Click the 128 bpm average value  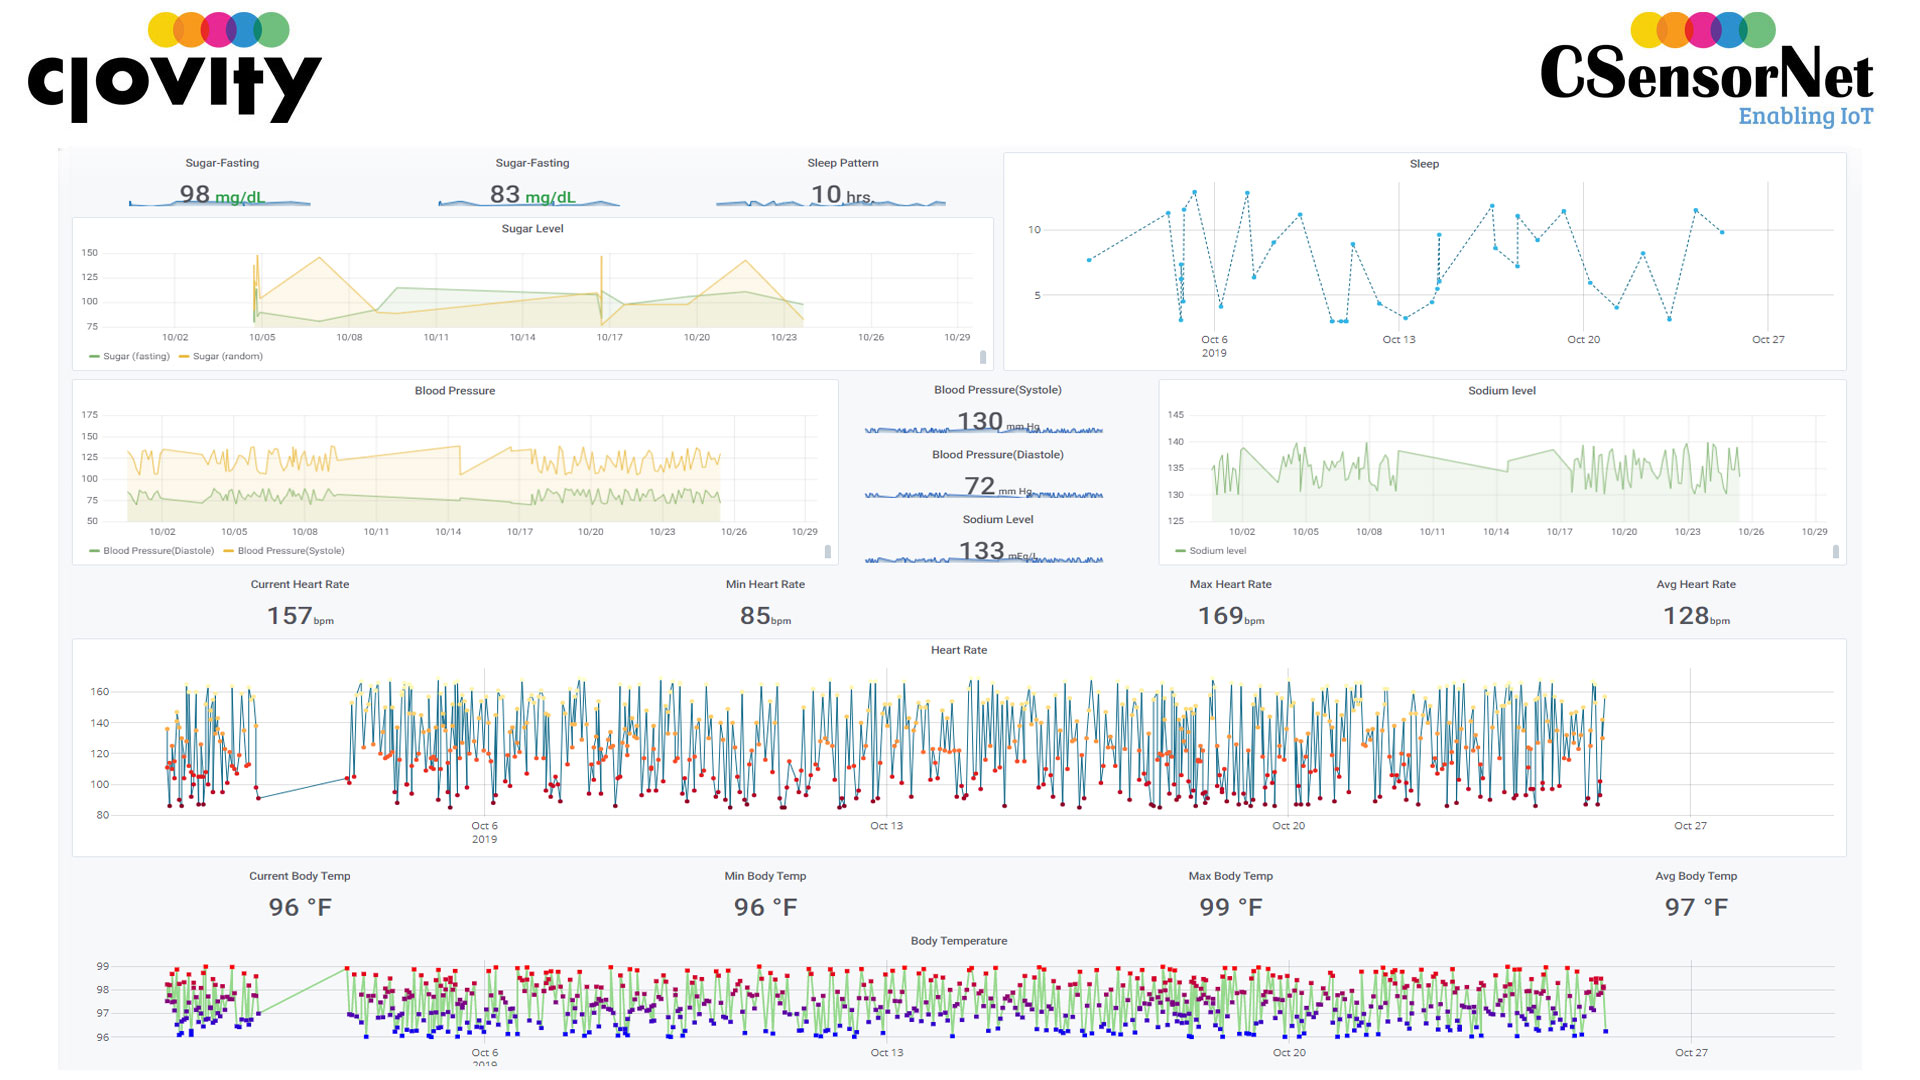click(x=1696, y=616)
